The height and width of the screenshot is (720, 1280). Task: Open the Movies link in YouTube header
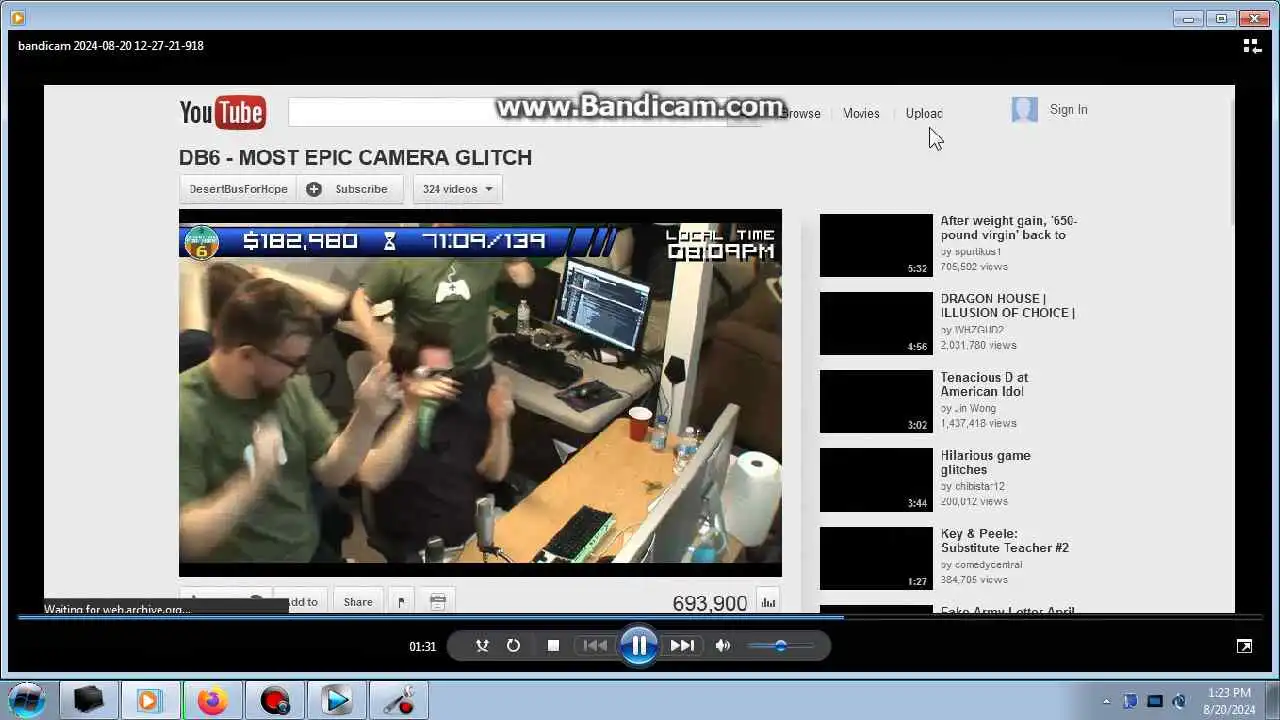861,114
